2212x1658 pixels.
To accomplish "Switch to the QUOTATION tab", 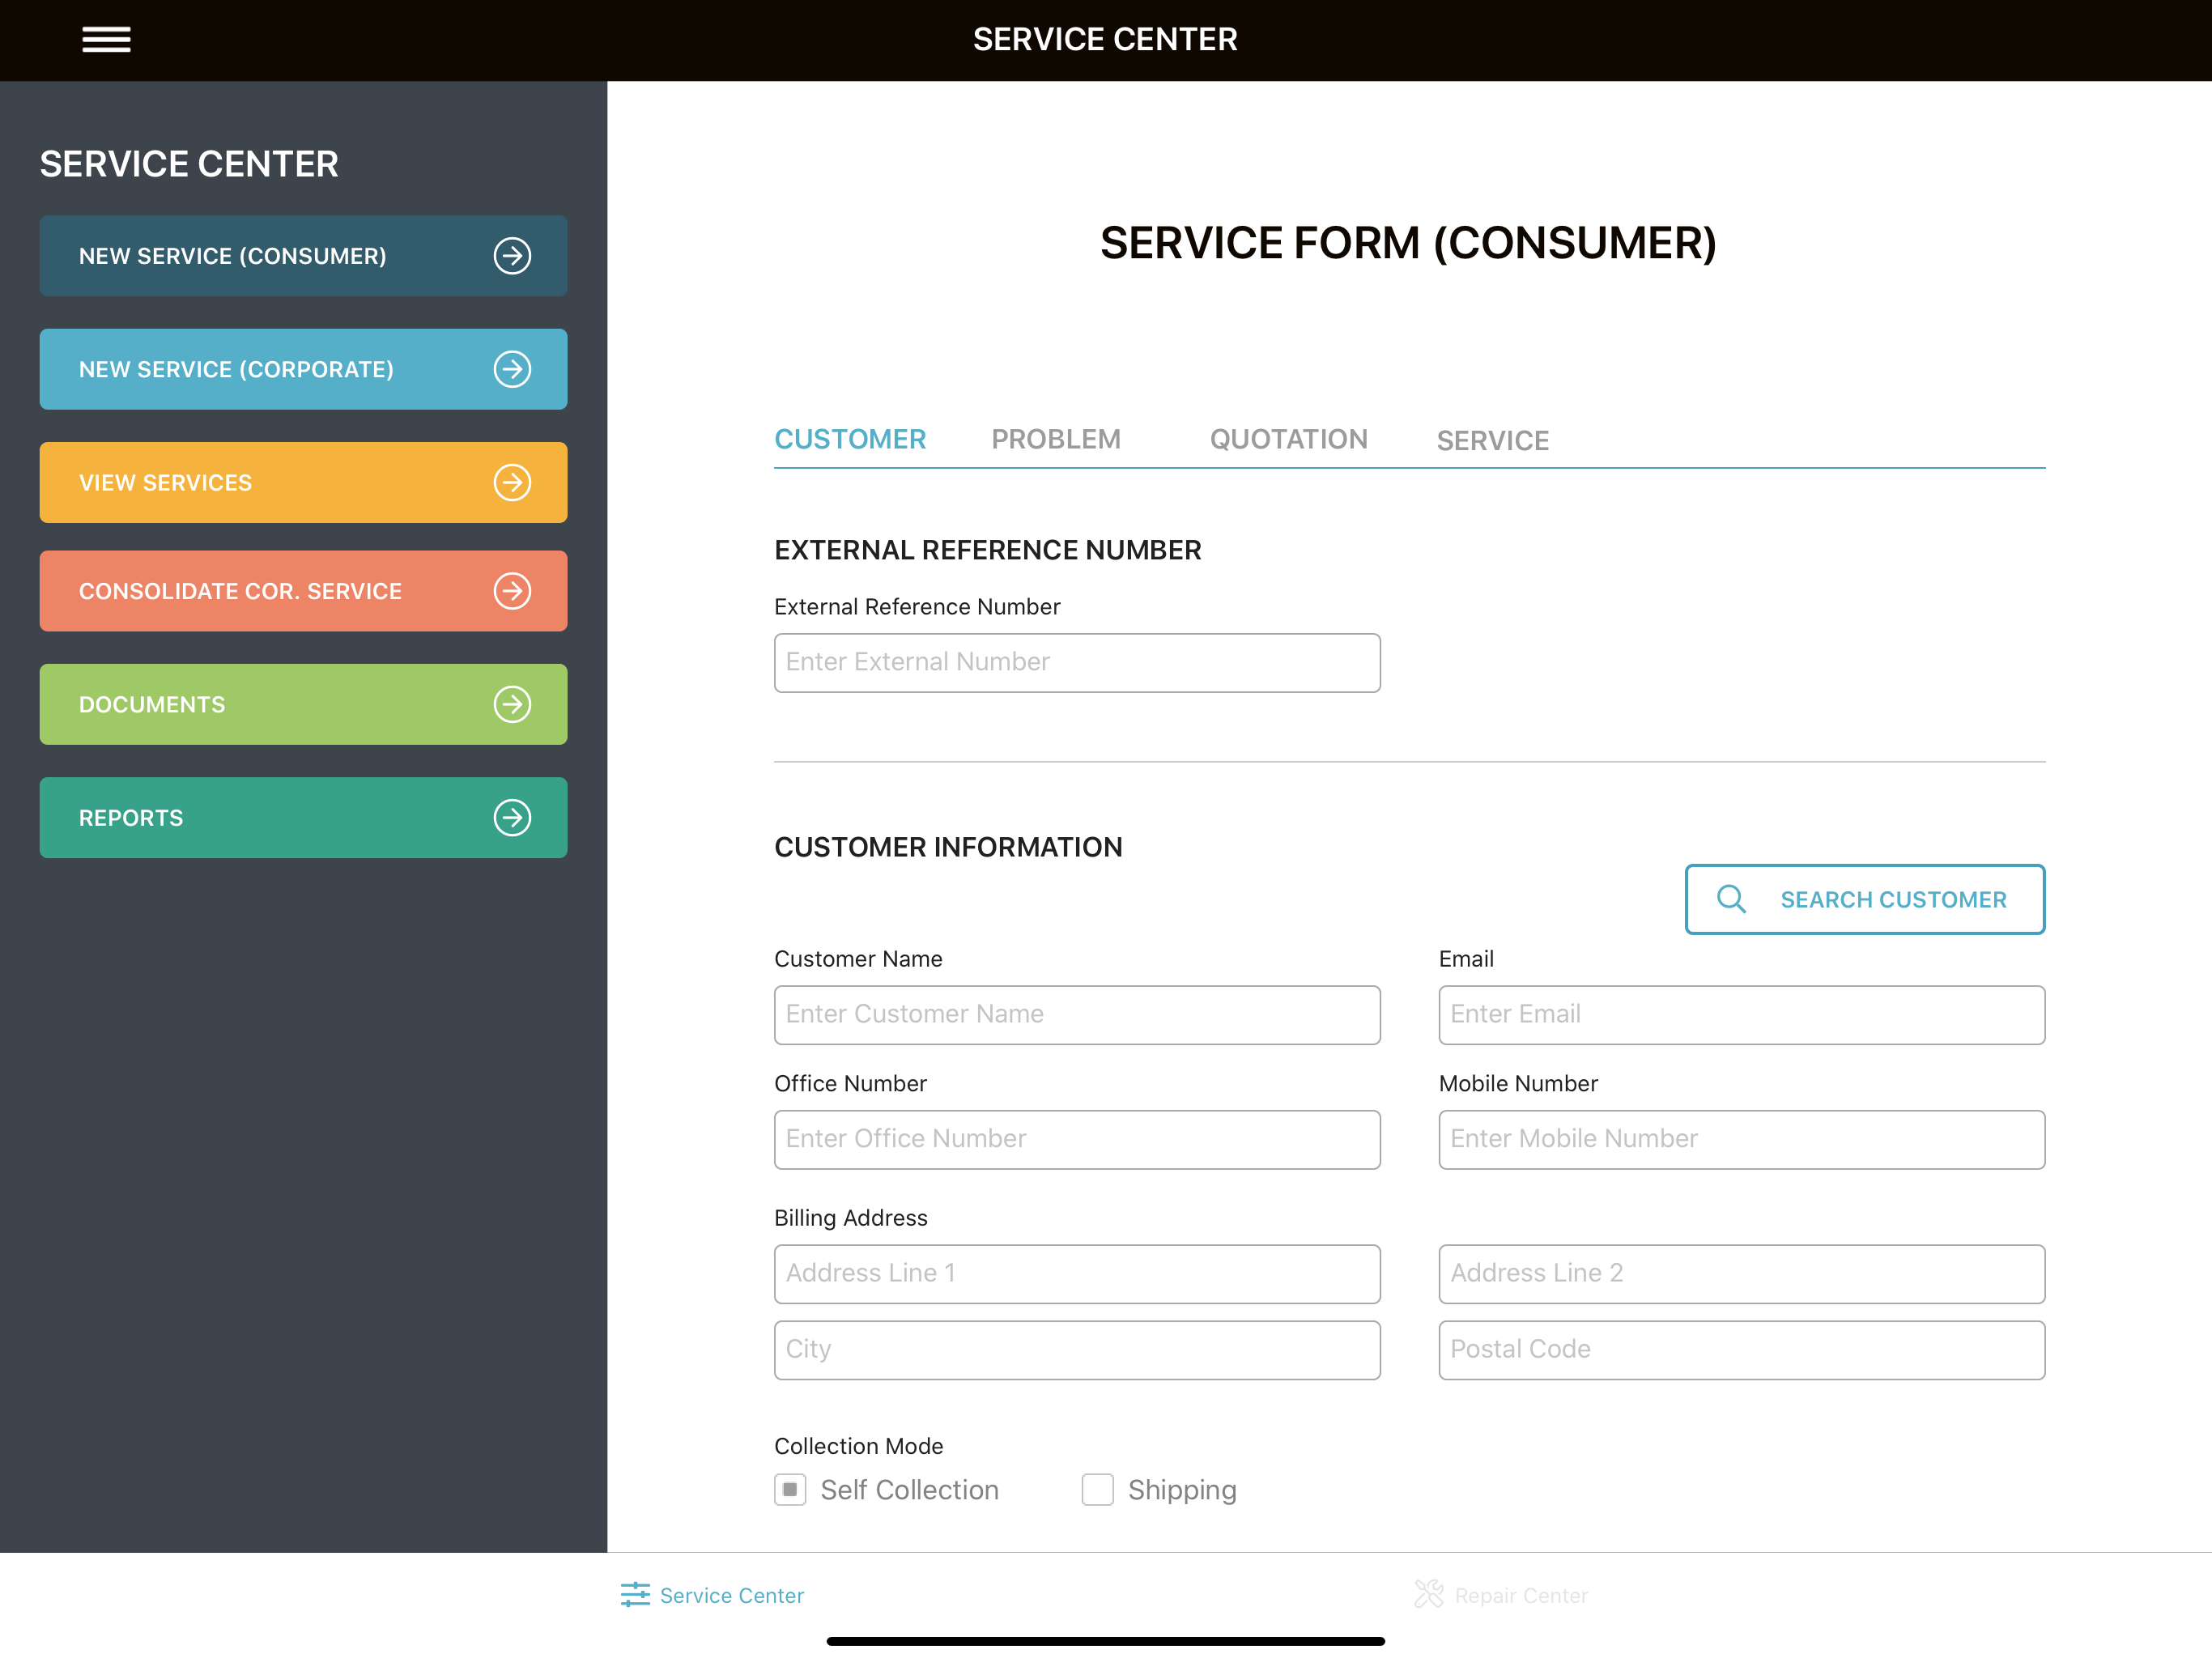I will point(1288,439).
